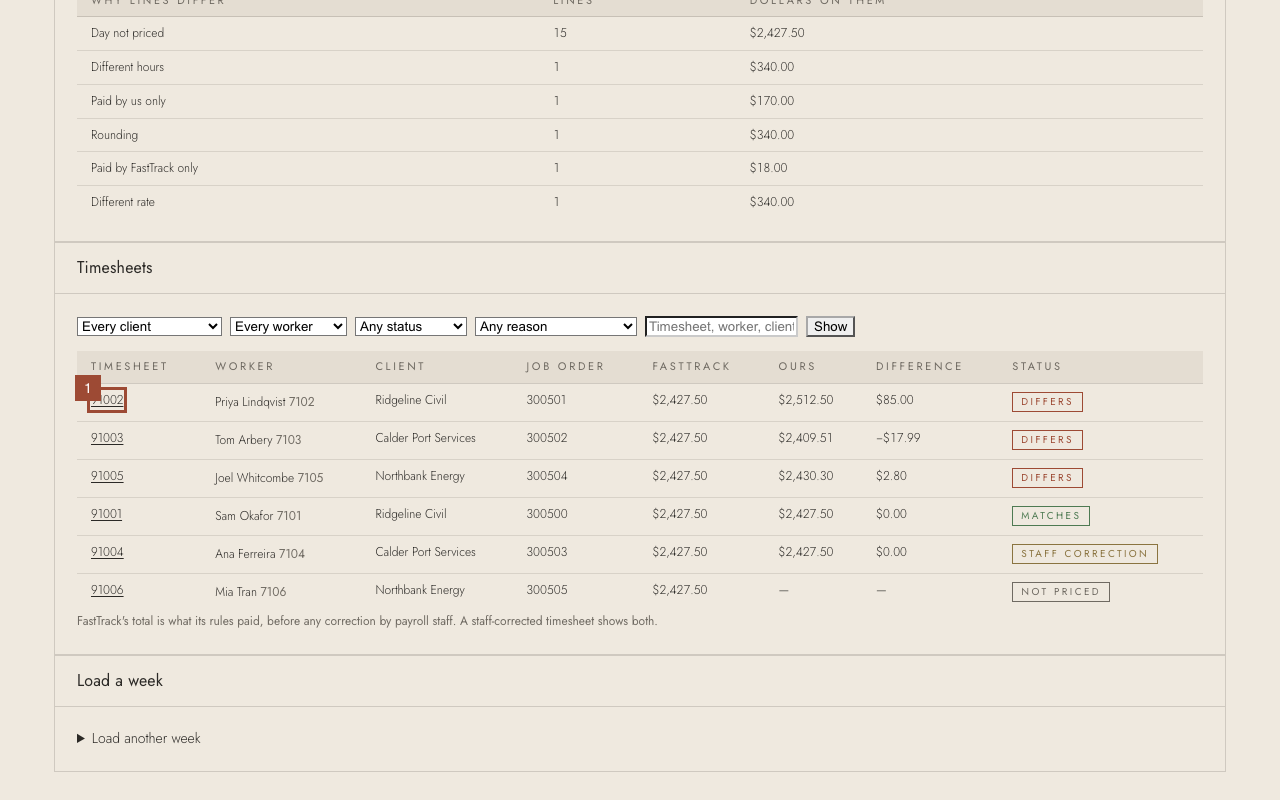Click worker name Tom Arbery 7103
Screen dimensions: 1280x800
coord(258,440)
